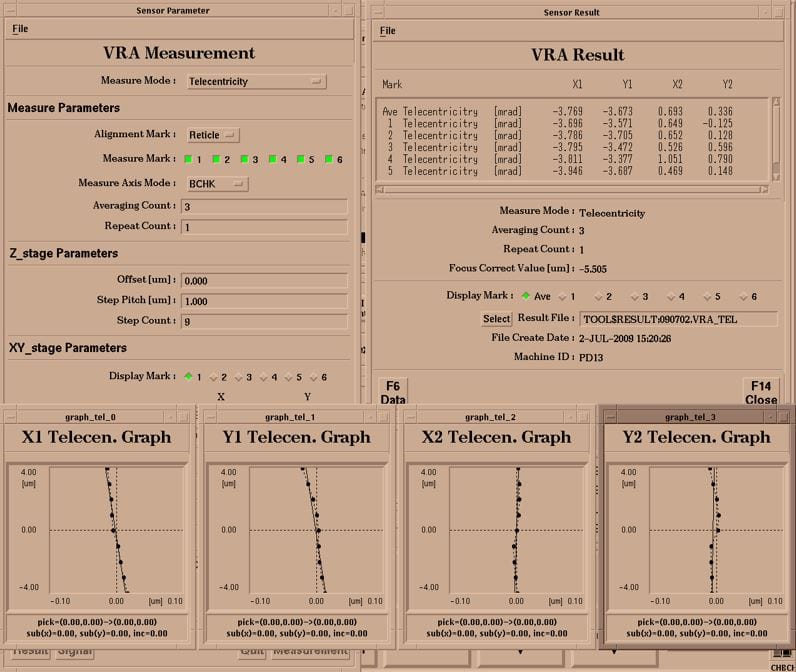796x672 pixels.
Task: Open window menu of graph_tel_2 window
Action: point(410,417)
